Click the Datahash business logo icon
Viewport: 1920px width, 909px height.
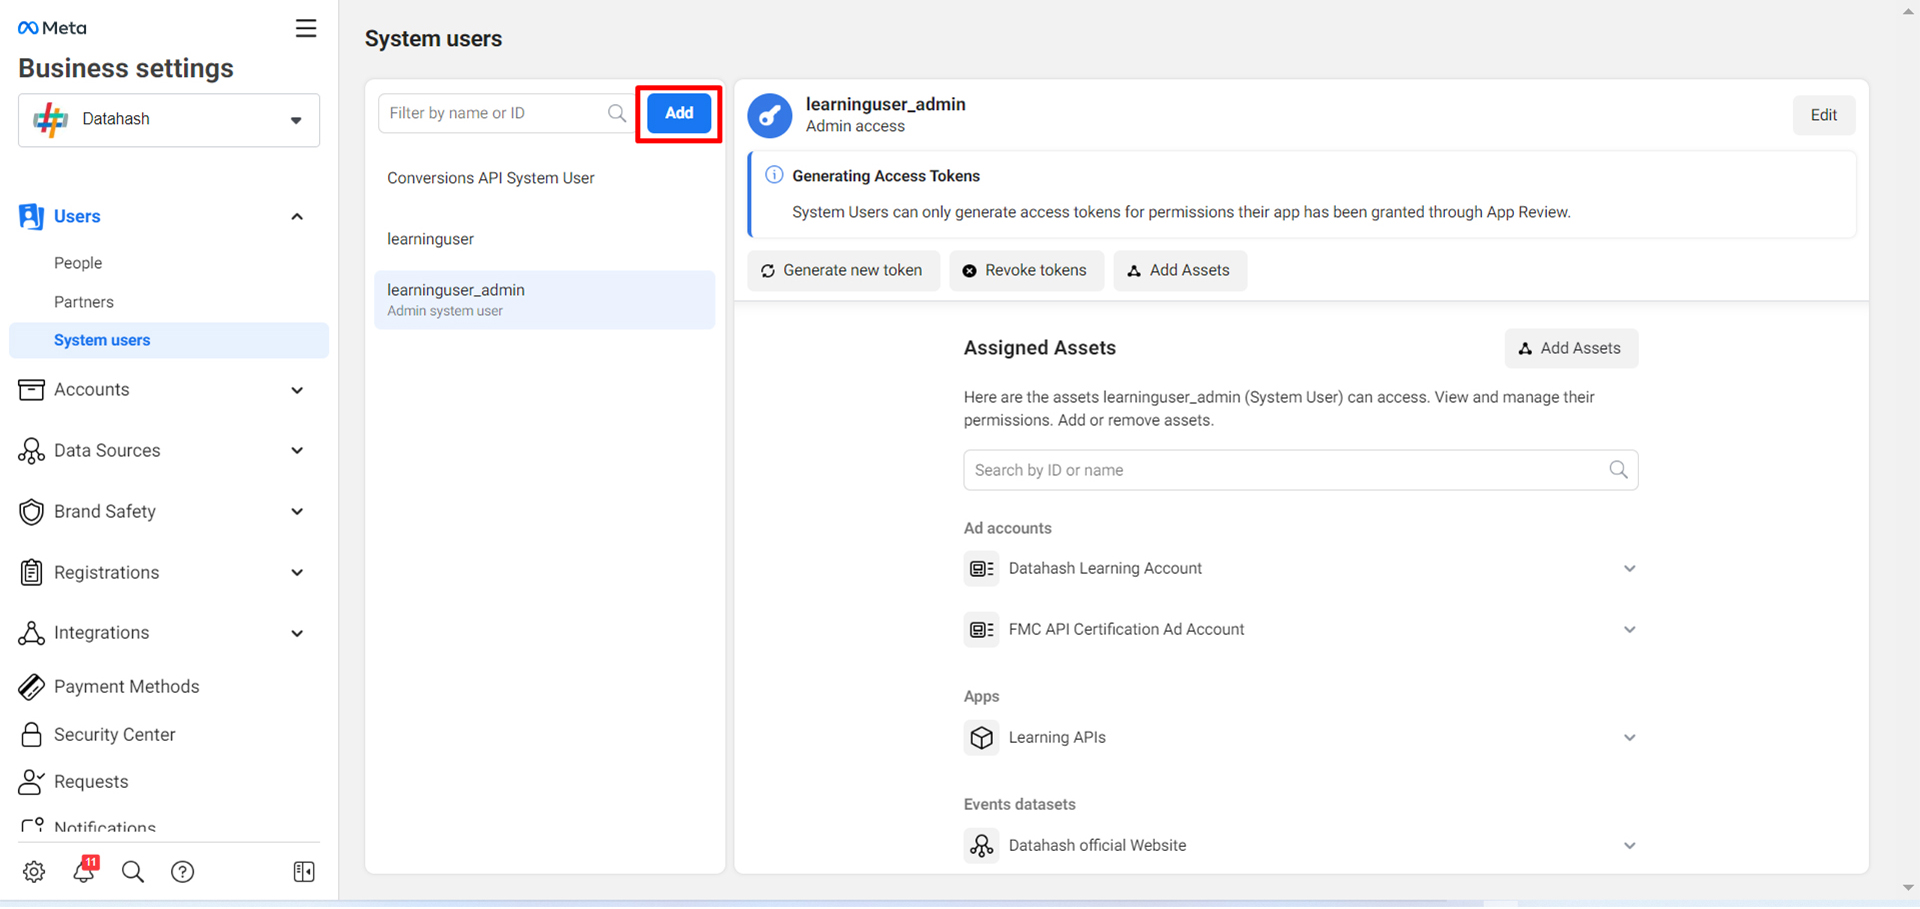click(x=50, y=119)
